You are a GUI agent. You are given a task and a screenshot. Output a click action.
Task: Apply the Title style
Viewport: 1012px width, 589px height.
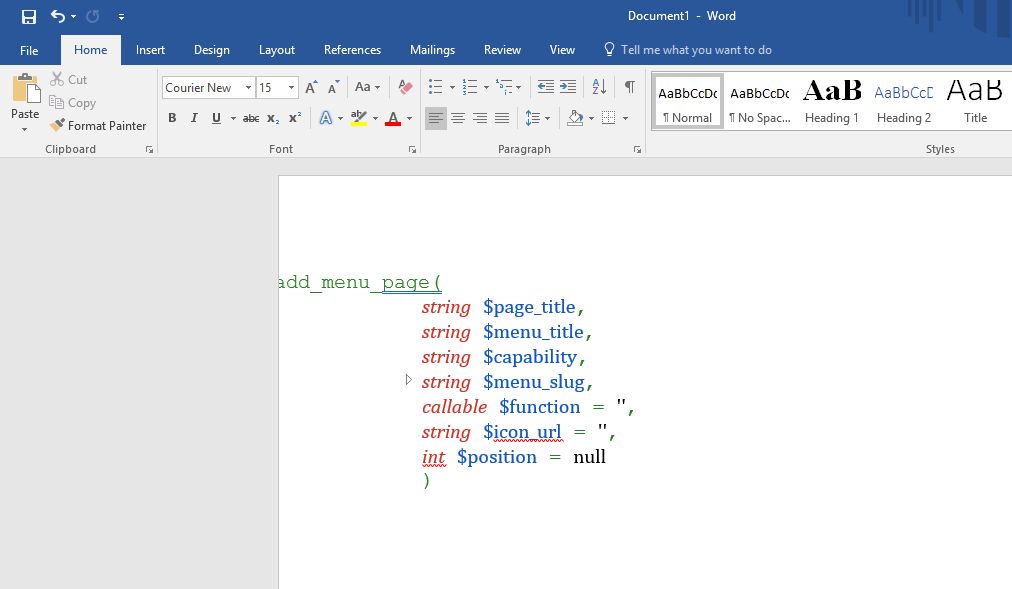[x=975, y=102]
